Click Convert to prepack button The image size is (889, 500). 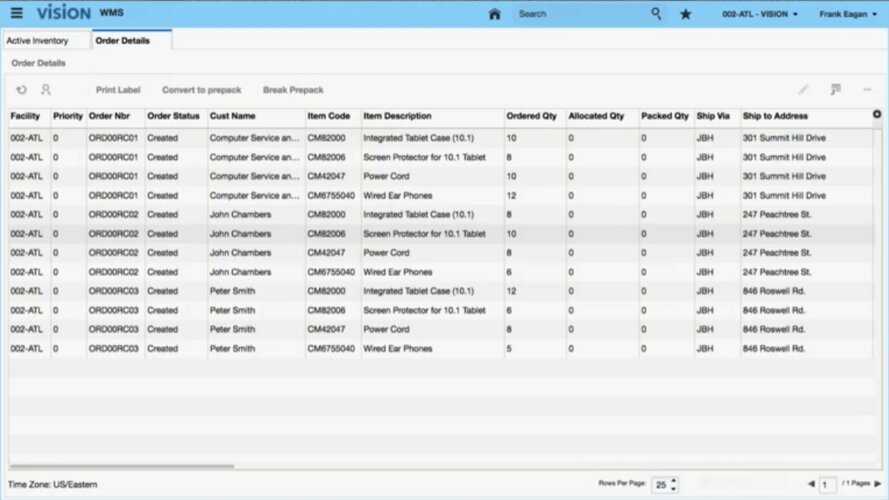[201, 90]
